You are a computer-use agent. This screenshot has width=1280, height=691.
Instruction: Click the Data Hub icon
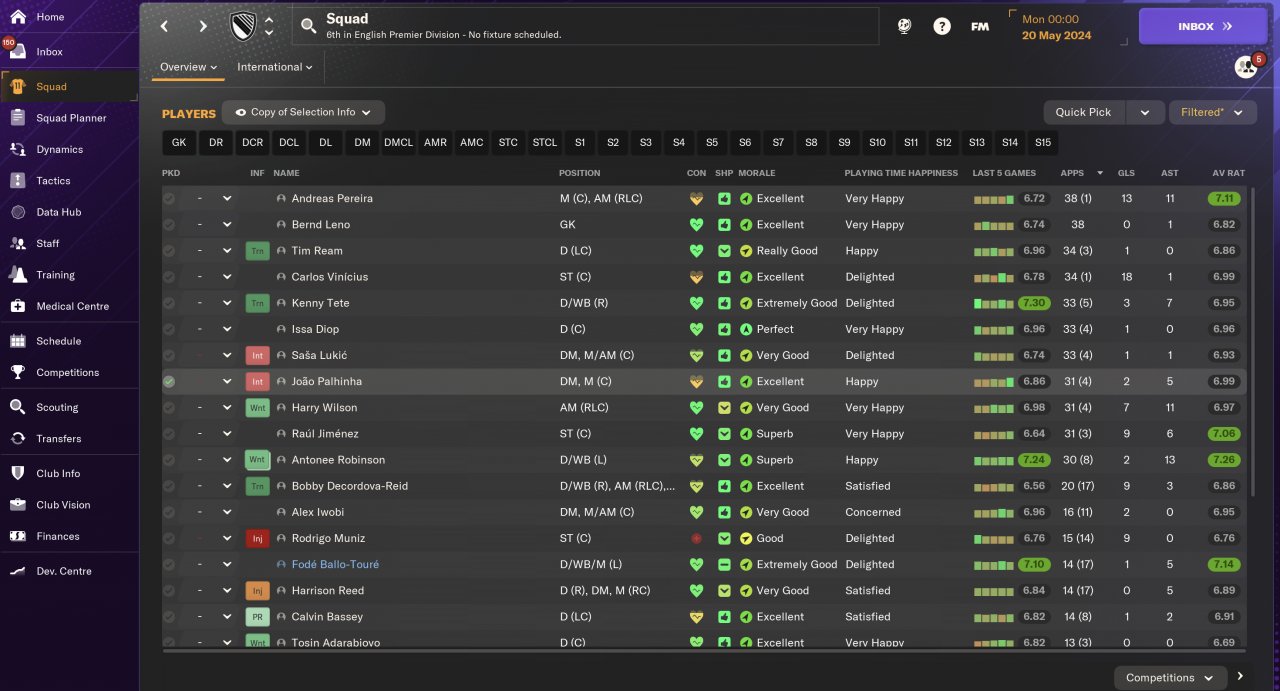tap(18, 212)
